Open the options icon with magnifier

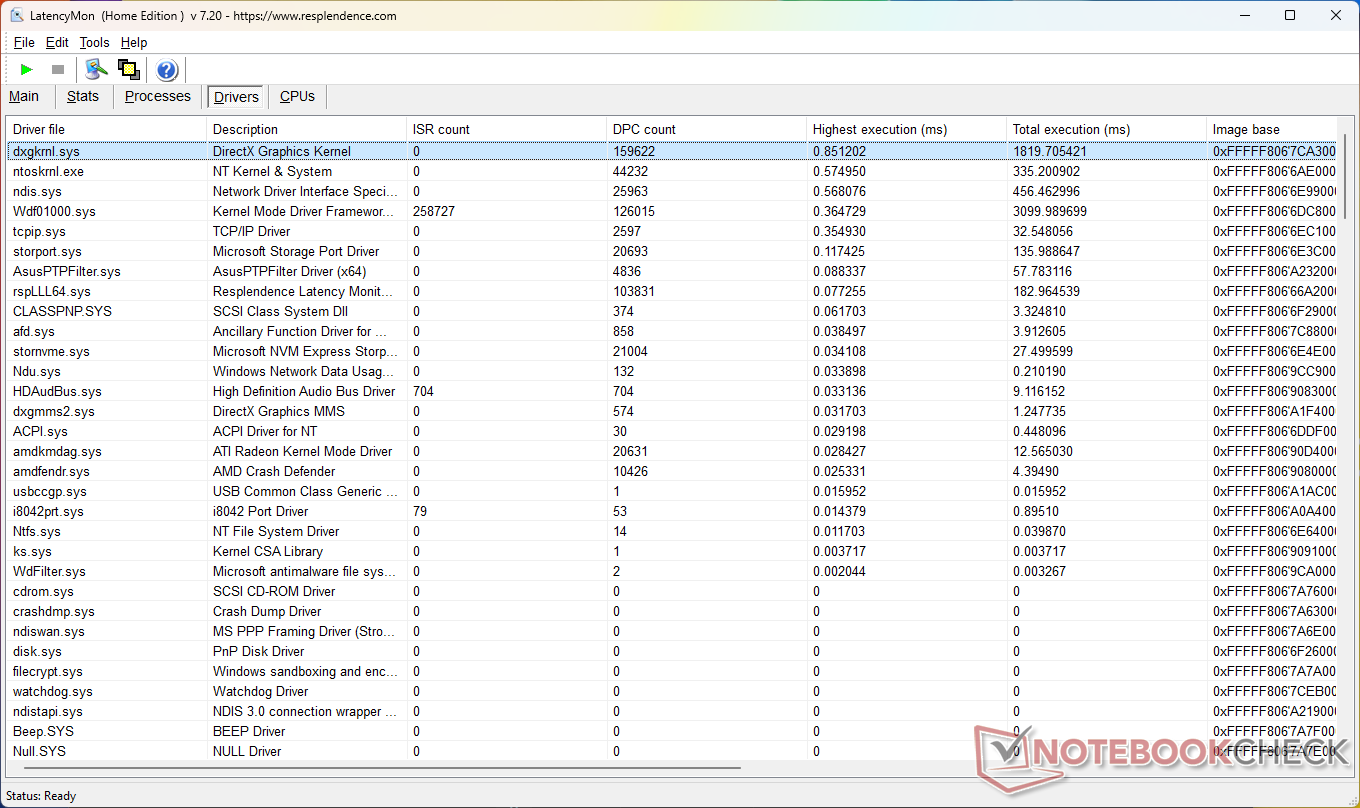tap(96, 69)
